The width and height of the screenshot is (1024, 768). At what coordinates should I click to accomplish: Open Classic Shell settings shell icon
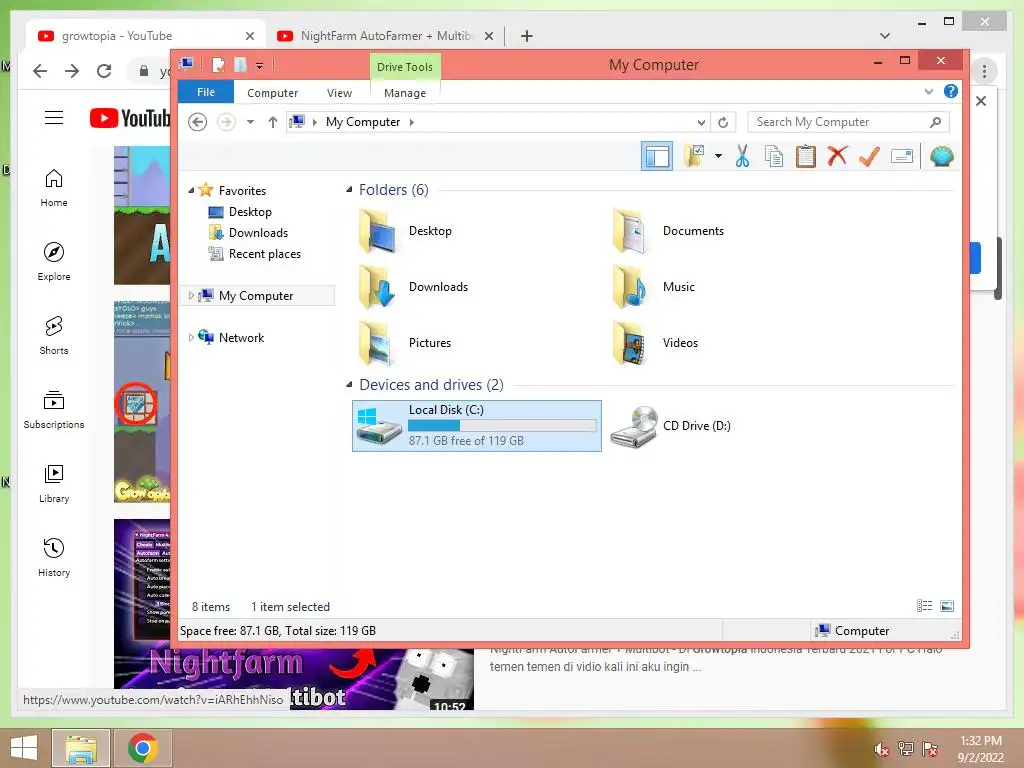point(941,157)
